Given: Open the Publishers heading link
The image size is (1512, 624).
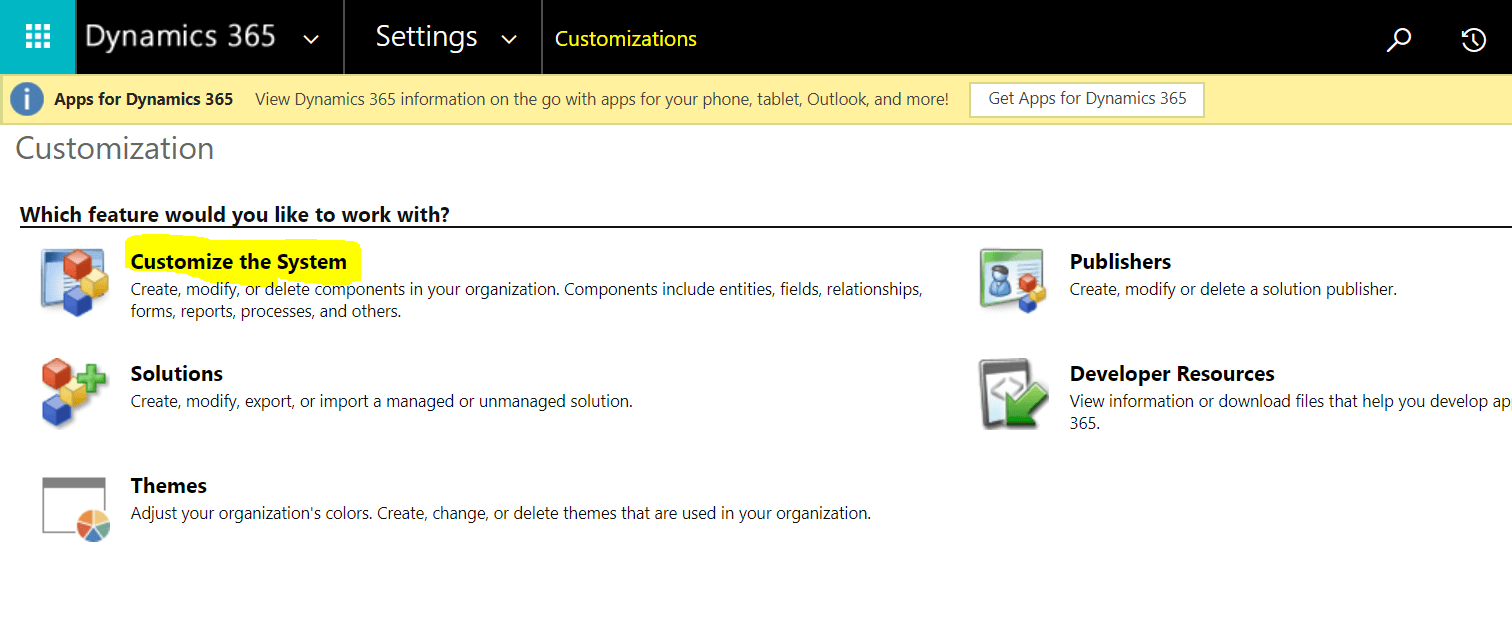Looking at the screenshot, I should (x=1120, y=262).
